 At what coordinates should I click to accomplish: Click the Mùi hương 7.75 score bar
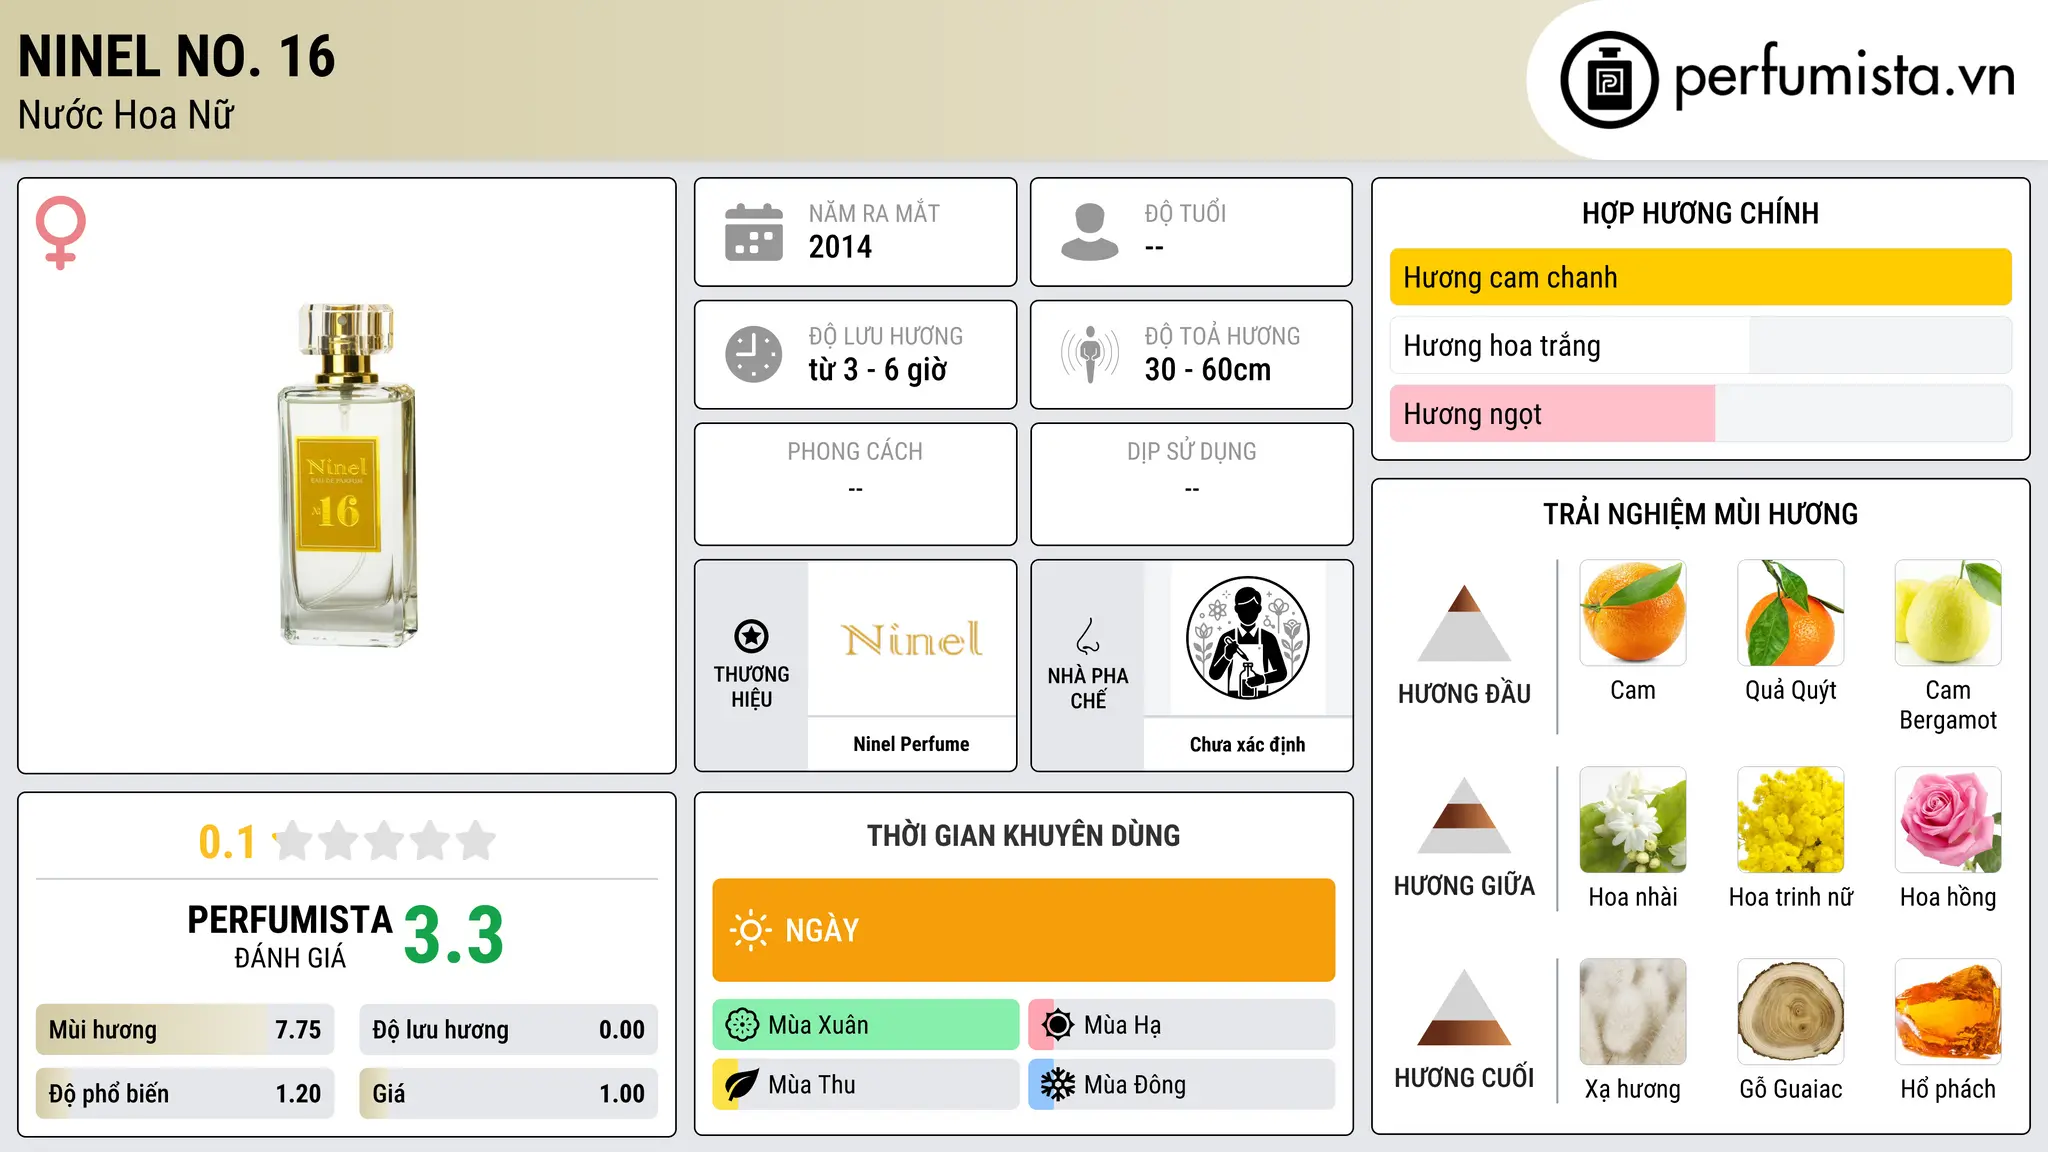point(185,1030)
